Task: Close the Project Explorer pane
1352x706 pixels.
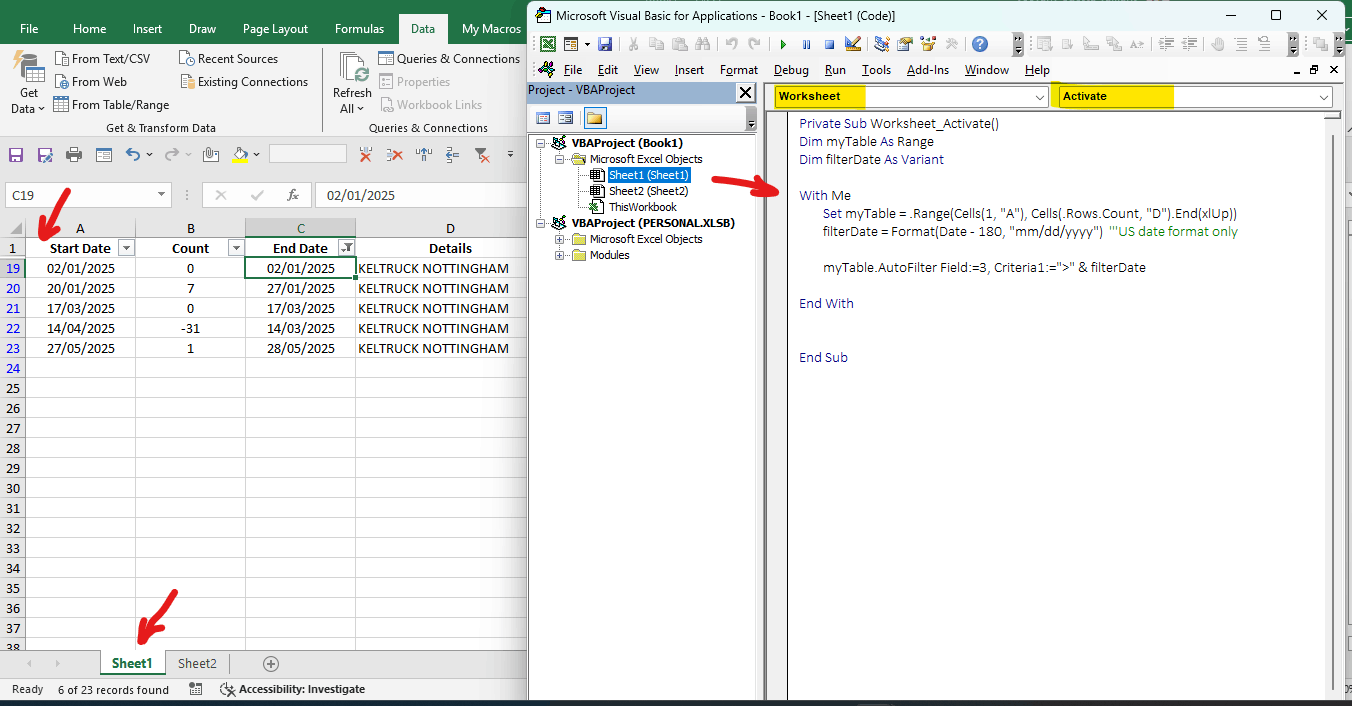Action: pyautogui.click(x=745, y=92)
